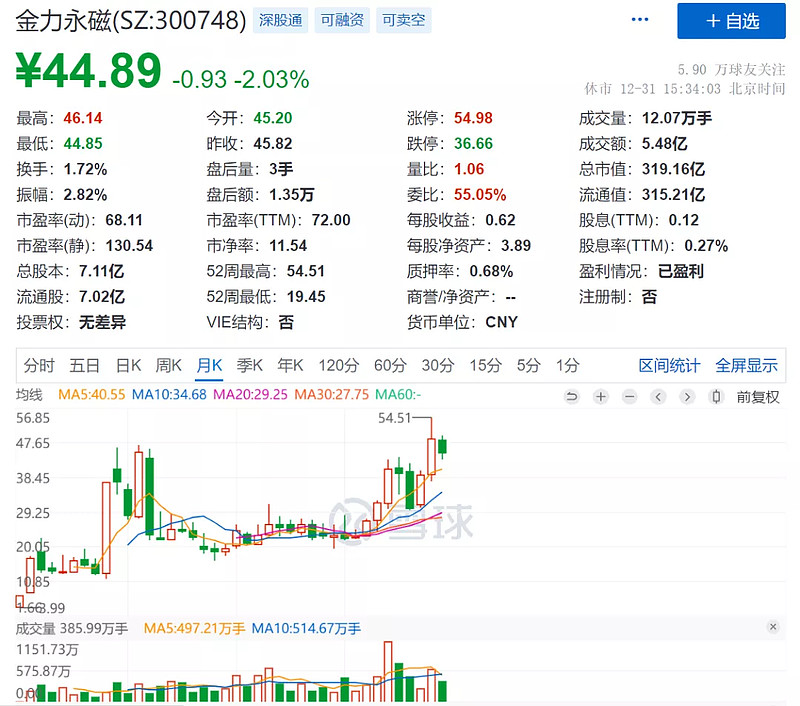Select the 月K chart tab

tap(209, 365)
